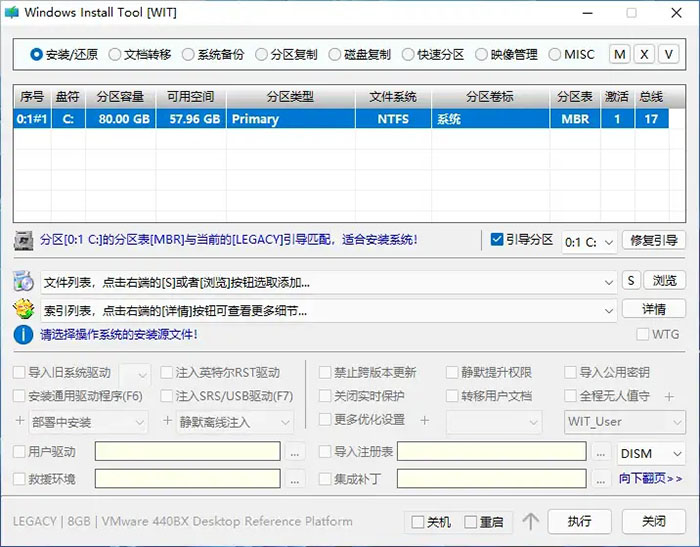Click the S button beside 浏览

click(631, 281)
